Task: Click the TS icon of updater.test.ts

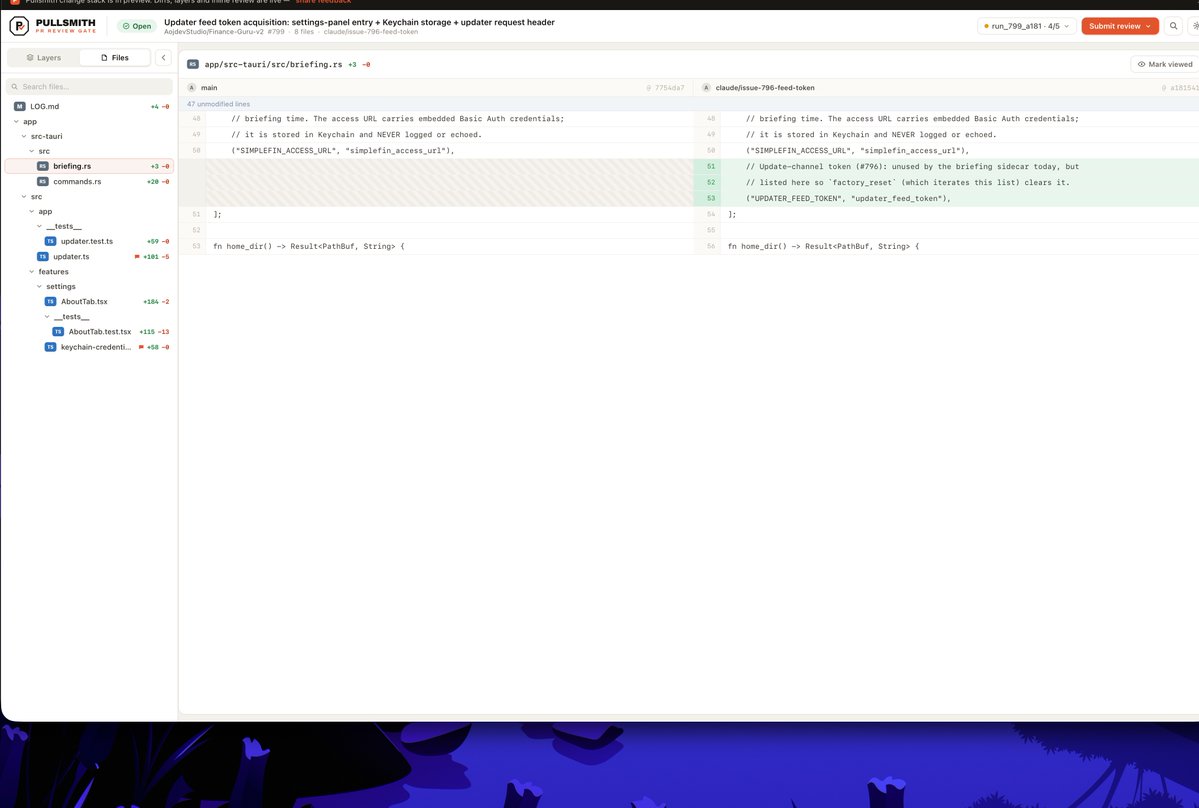Action: pos(50,242)
